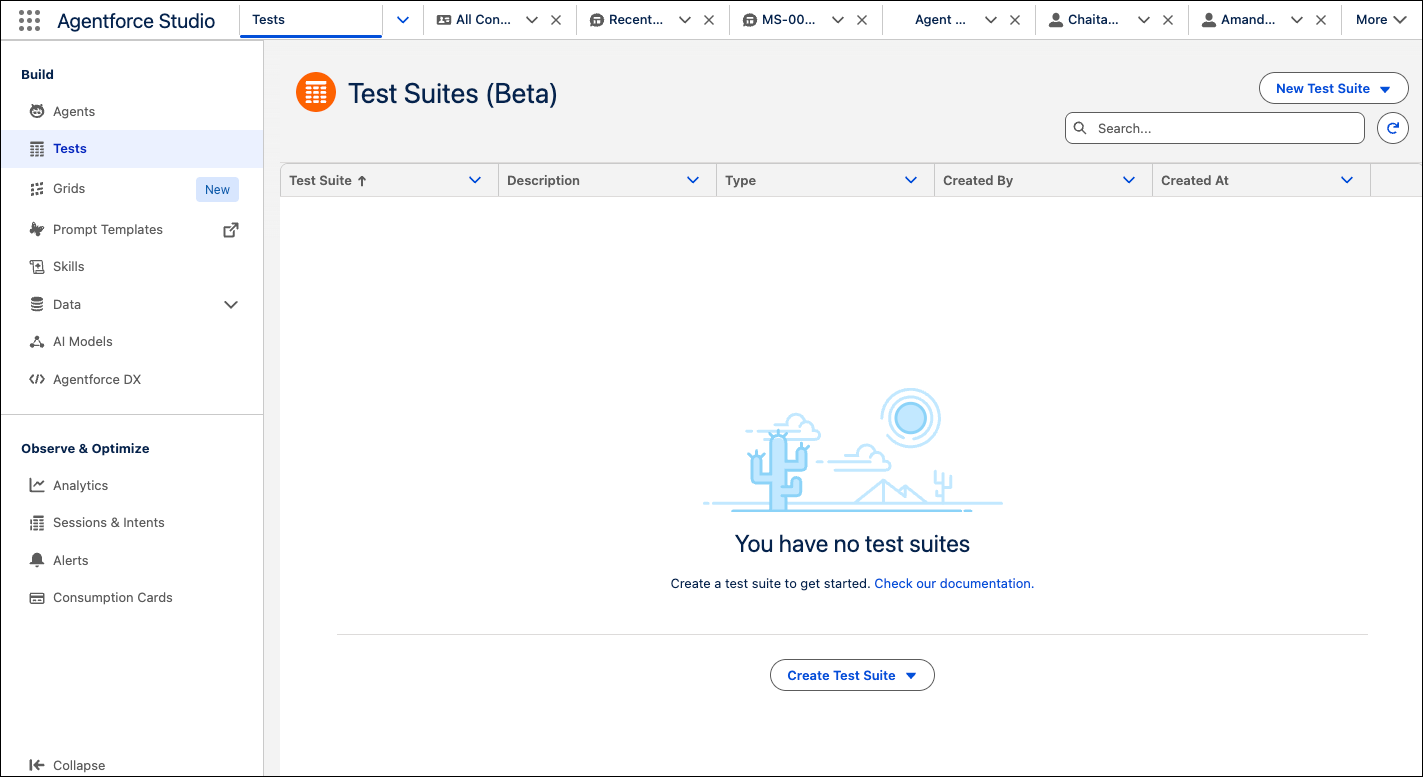Close the All Con... tab

(557, 20)
